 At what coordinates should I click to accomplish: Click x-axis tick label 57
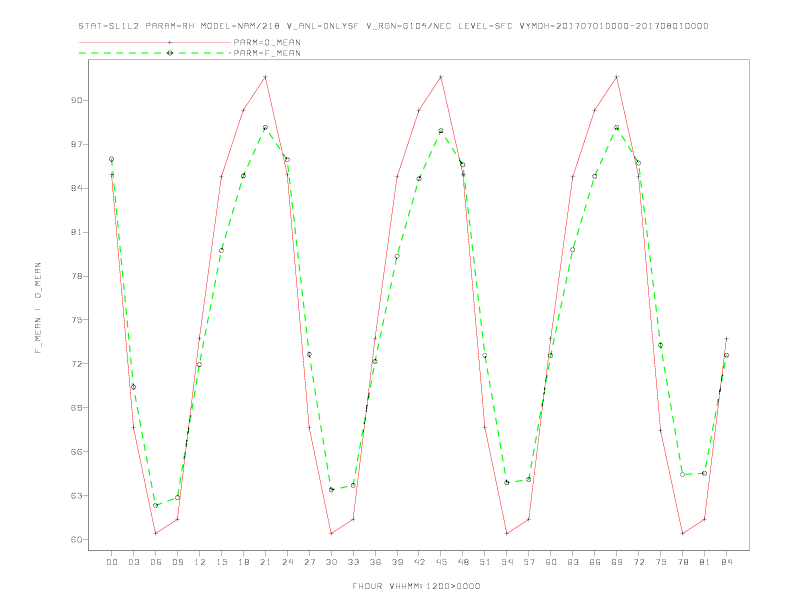(x=529, y=562)
